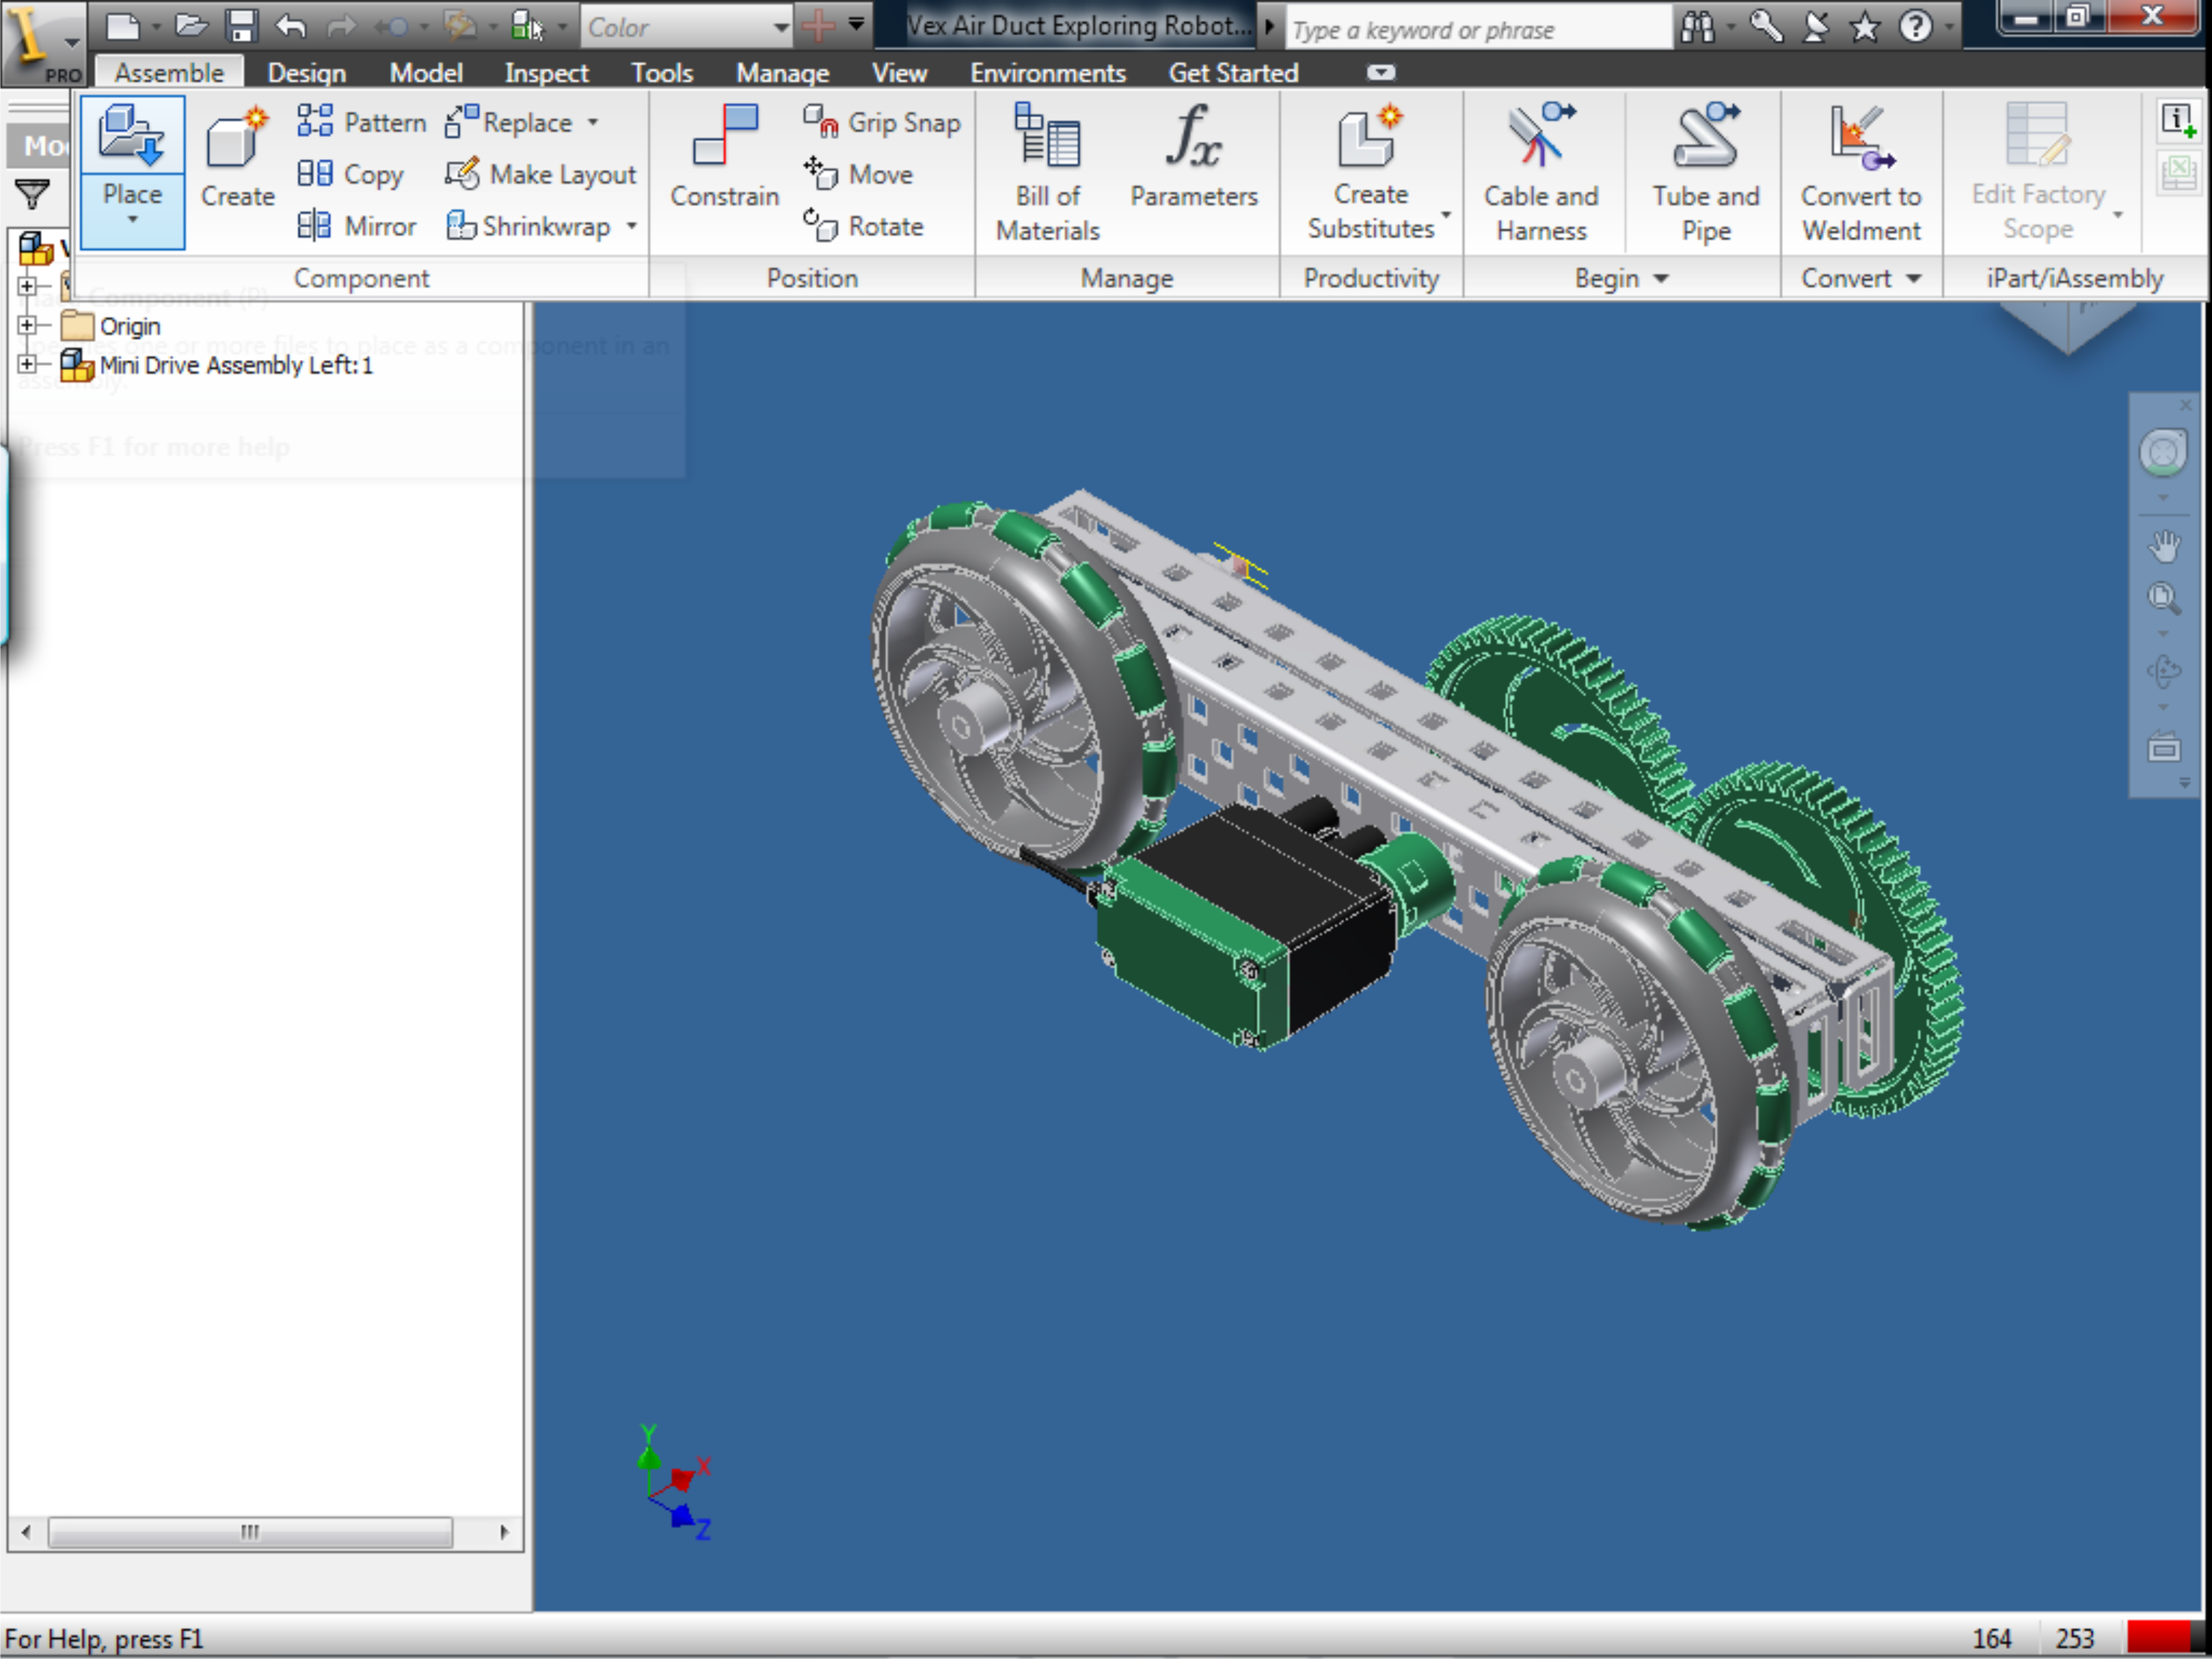This screenshot has height=1659, width=2212.
Task: Expand the Convert panel dropdown
Action: (x=1913, y=278)
